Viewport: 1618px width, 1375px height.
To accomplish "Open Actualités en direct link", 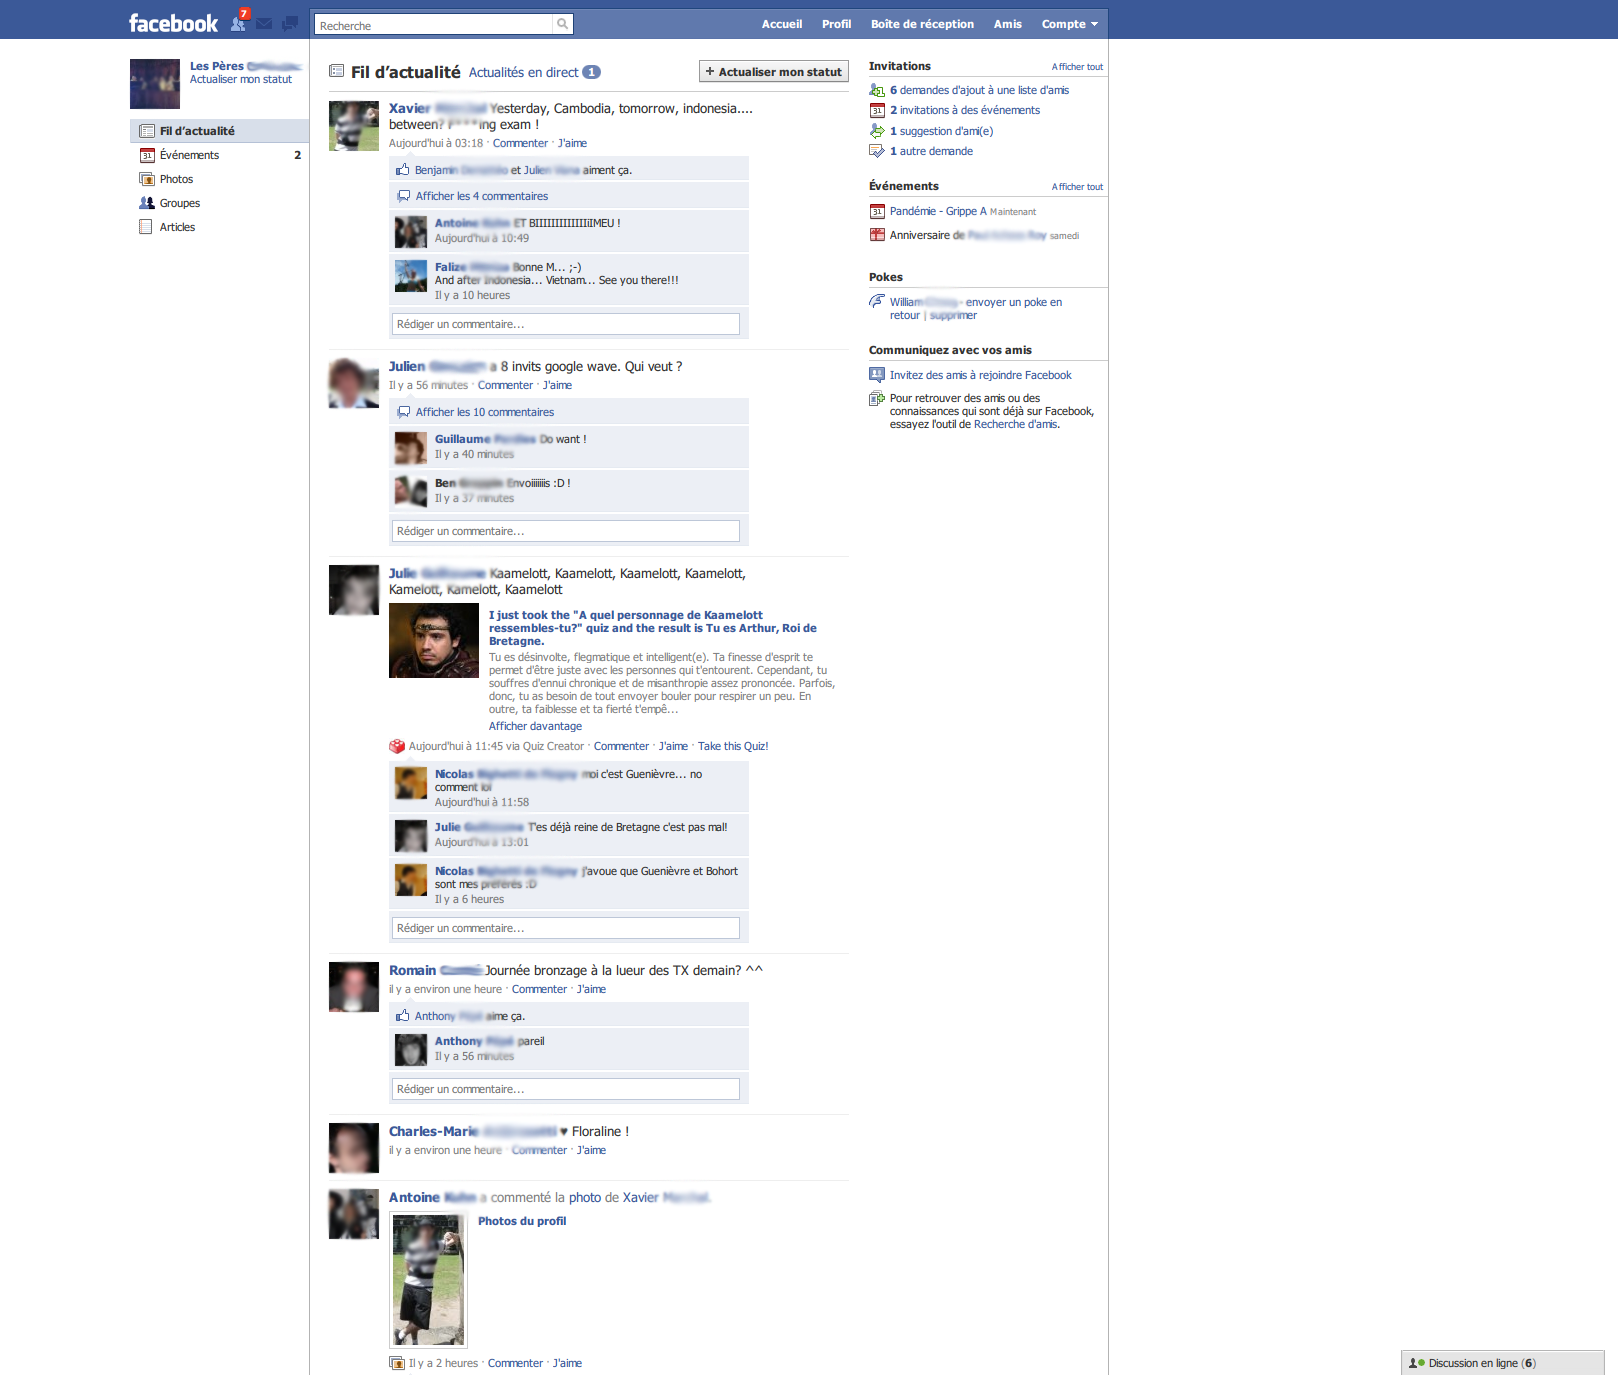I will coord(523,72).
